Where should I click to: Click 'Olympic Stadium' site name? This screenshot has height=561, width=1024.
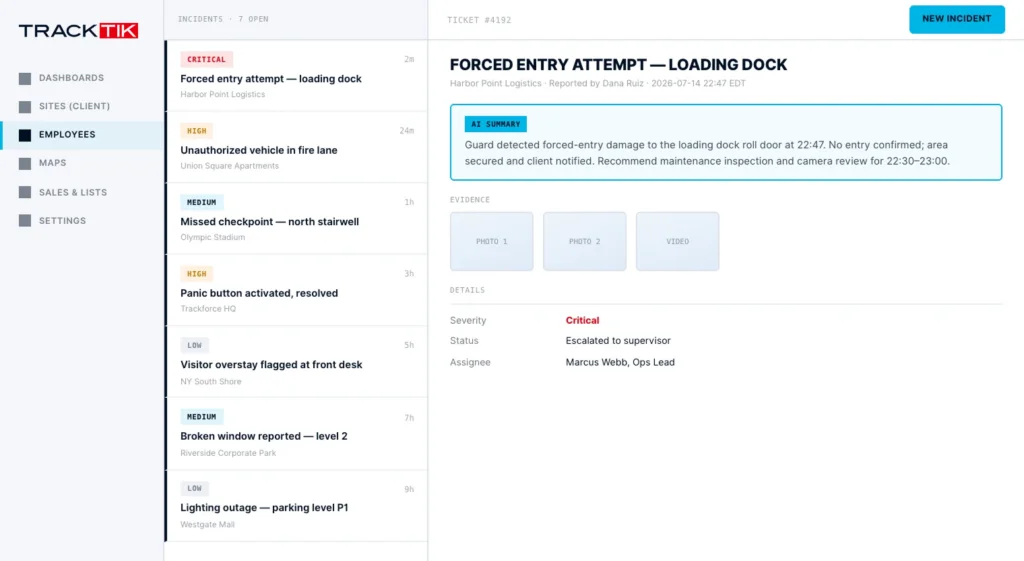(x=213, y=237)
